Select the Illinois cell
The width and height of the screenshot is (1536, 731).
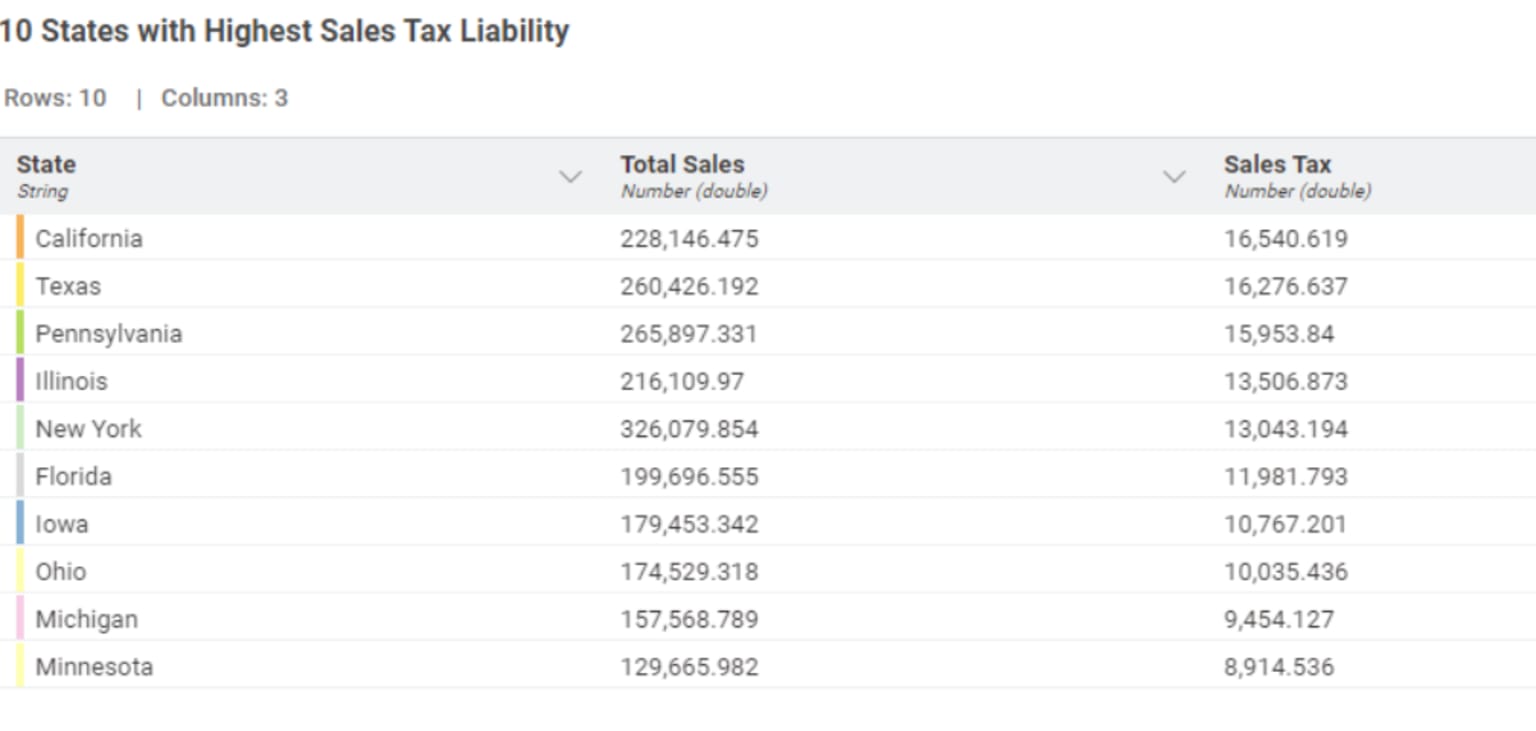click(71, 381)
